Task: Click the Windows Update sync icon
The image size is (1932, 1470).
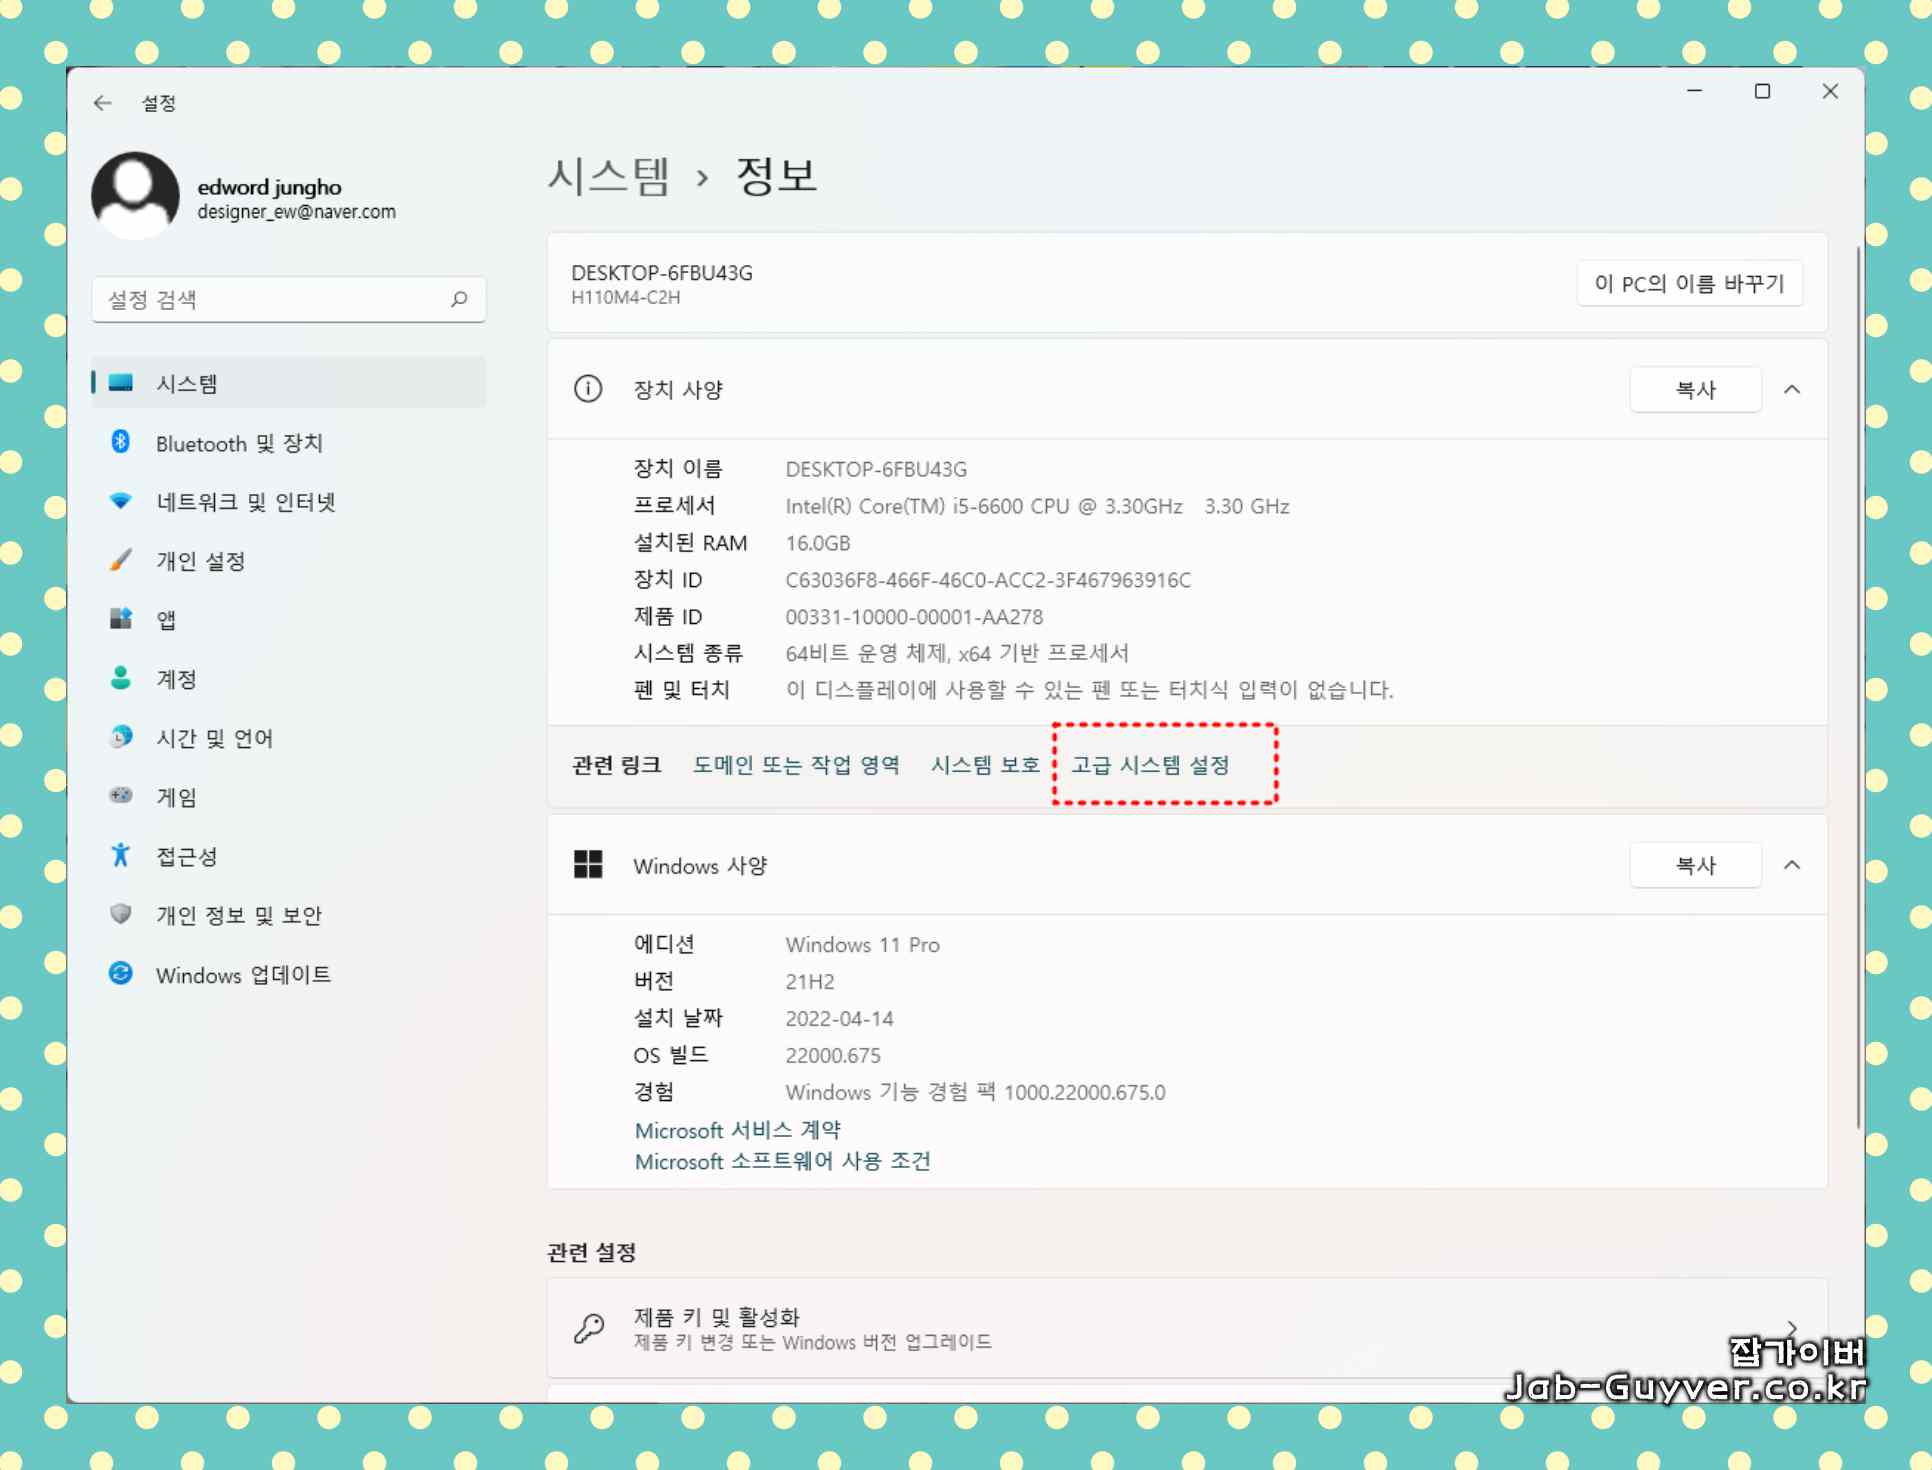Action: tap(120, 973)
